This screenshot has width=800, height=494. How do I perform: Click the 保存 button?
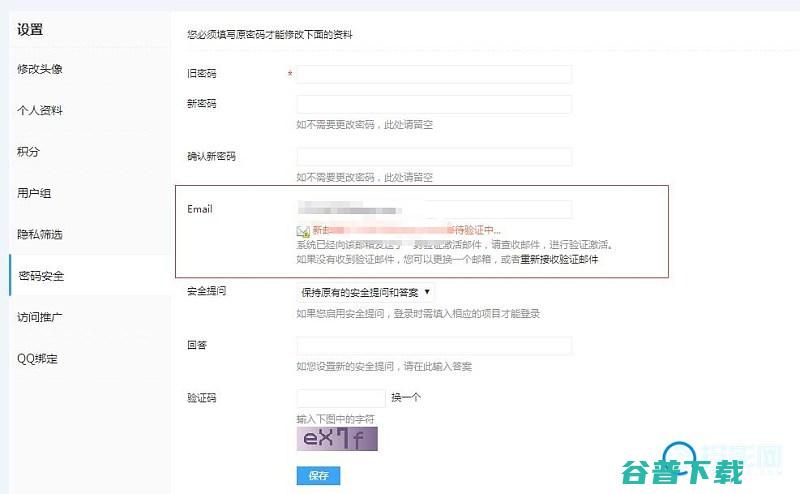pos(318,476)
